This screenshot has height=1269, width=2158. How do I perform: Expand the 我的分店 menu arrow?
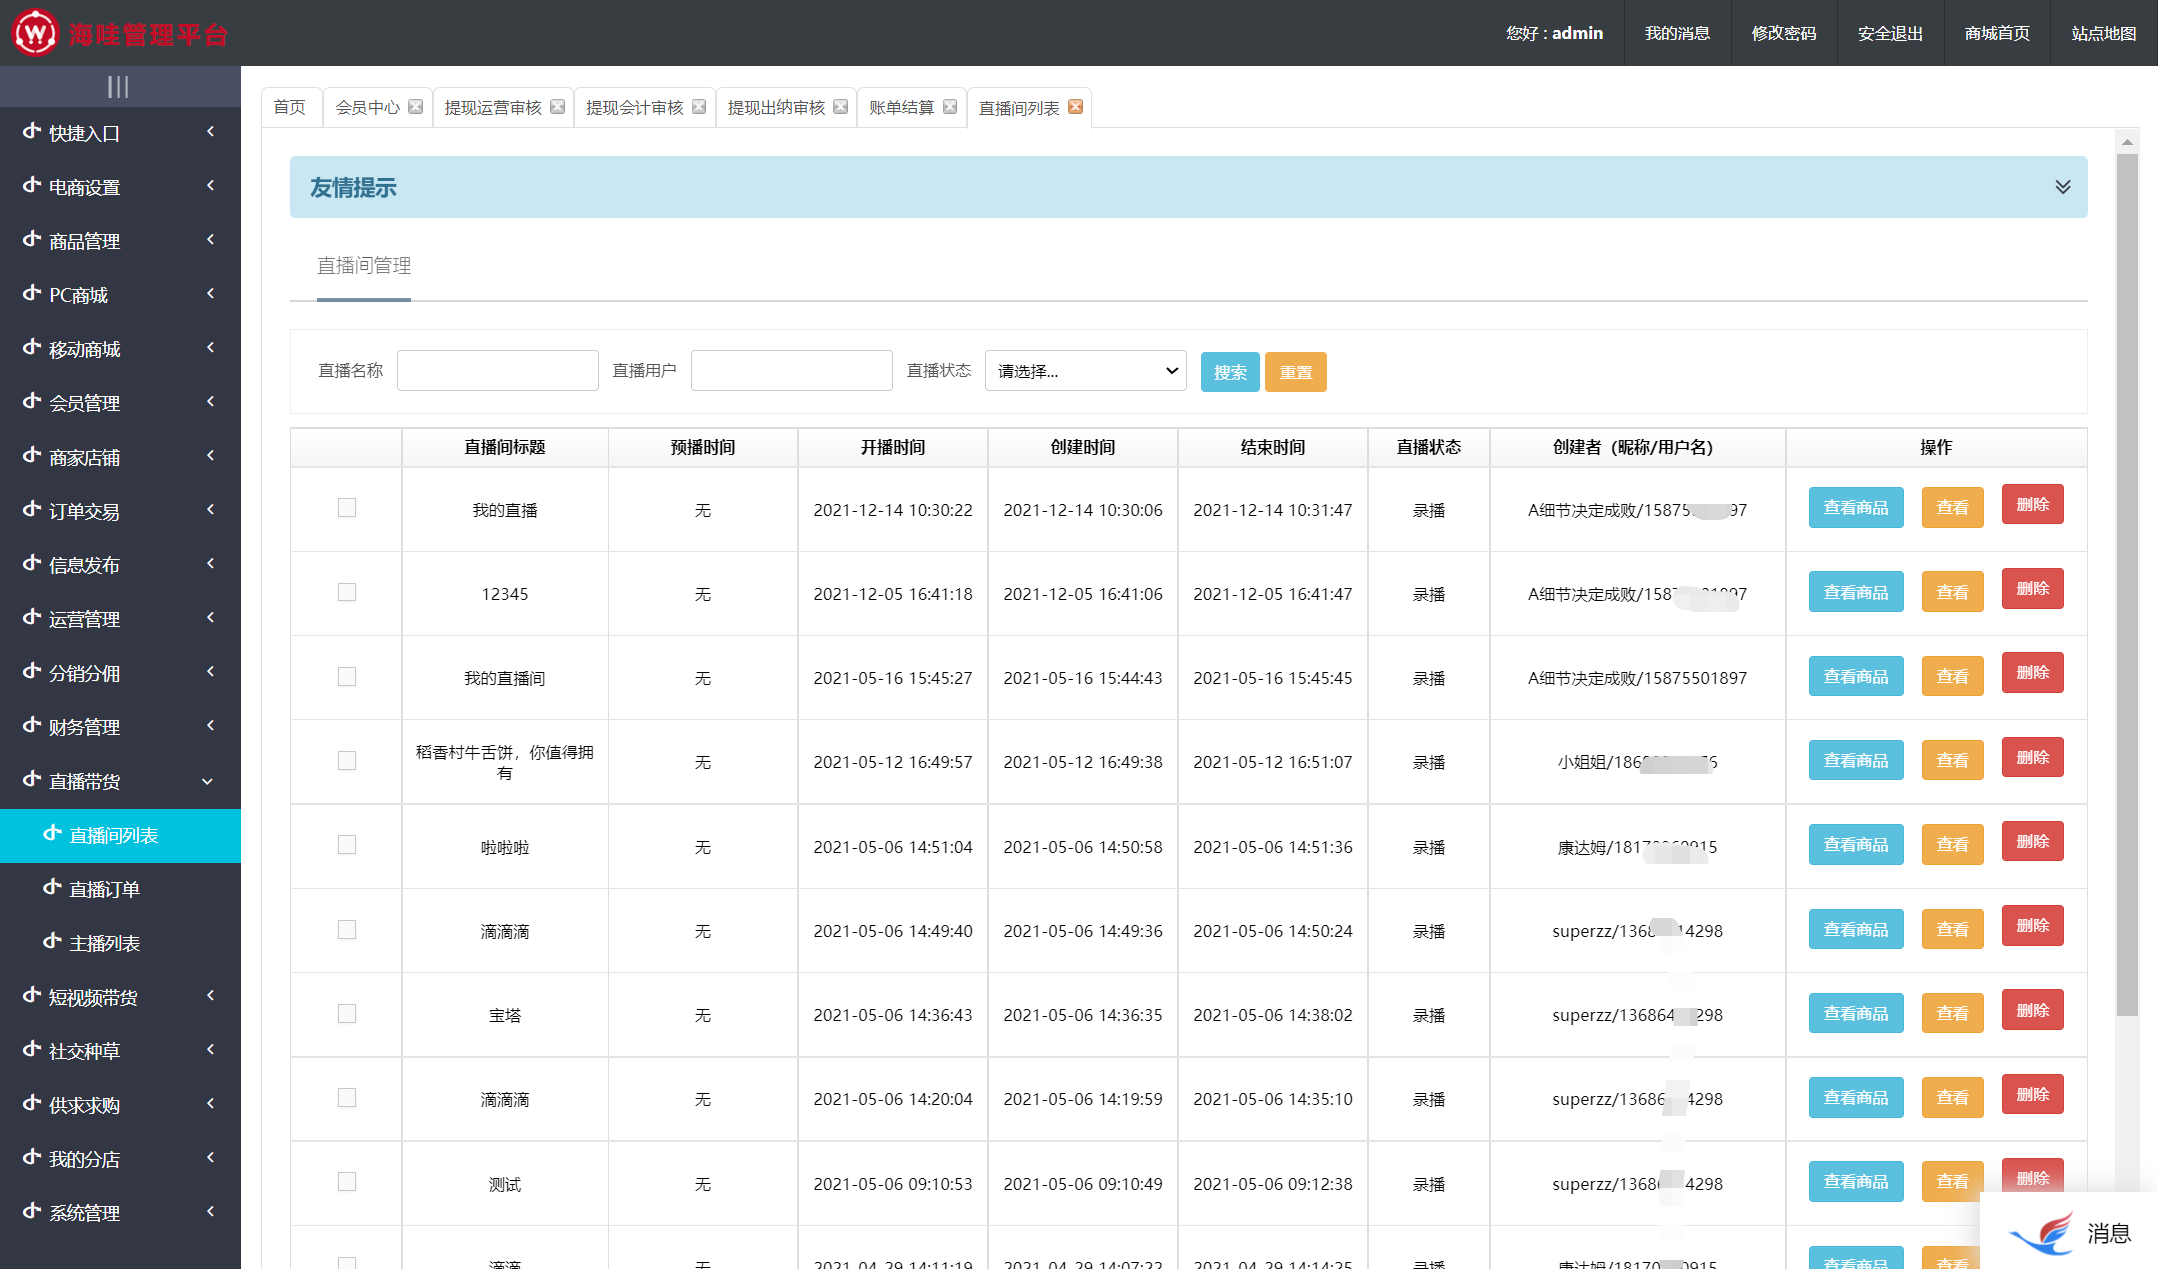pos(210,1157)
